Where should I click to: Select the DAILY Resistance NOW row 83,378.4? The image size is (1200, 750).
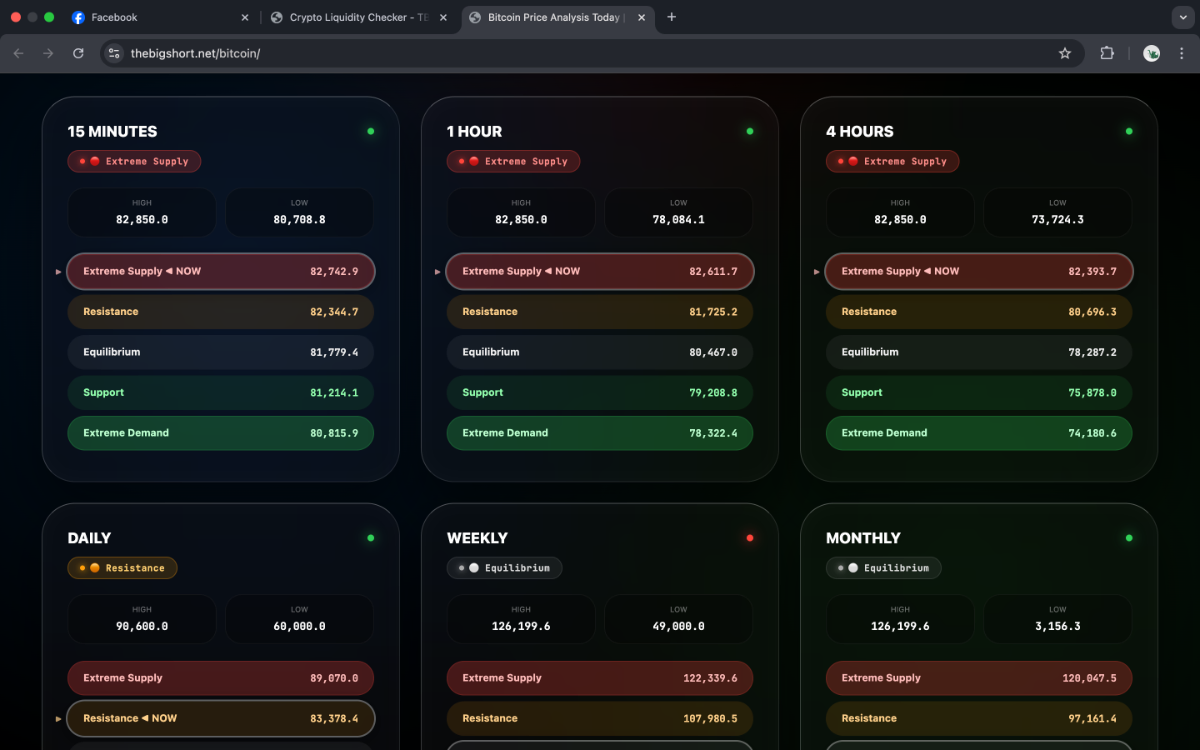coord(221,718)
